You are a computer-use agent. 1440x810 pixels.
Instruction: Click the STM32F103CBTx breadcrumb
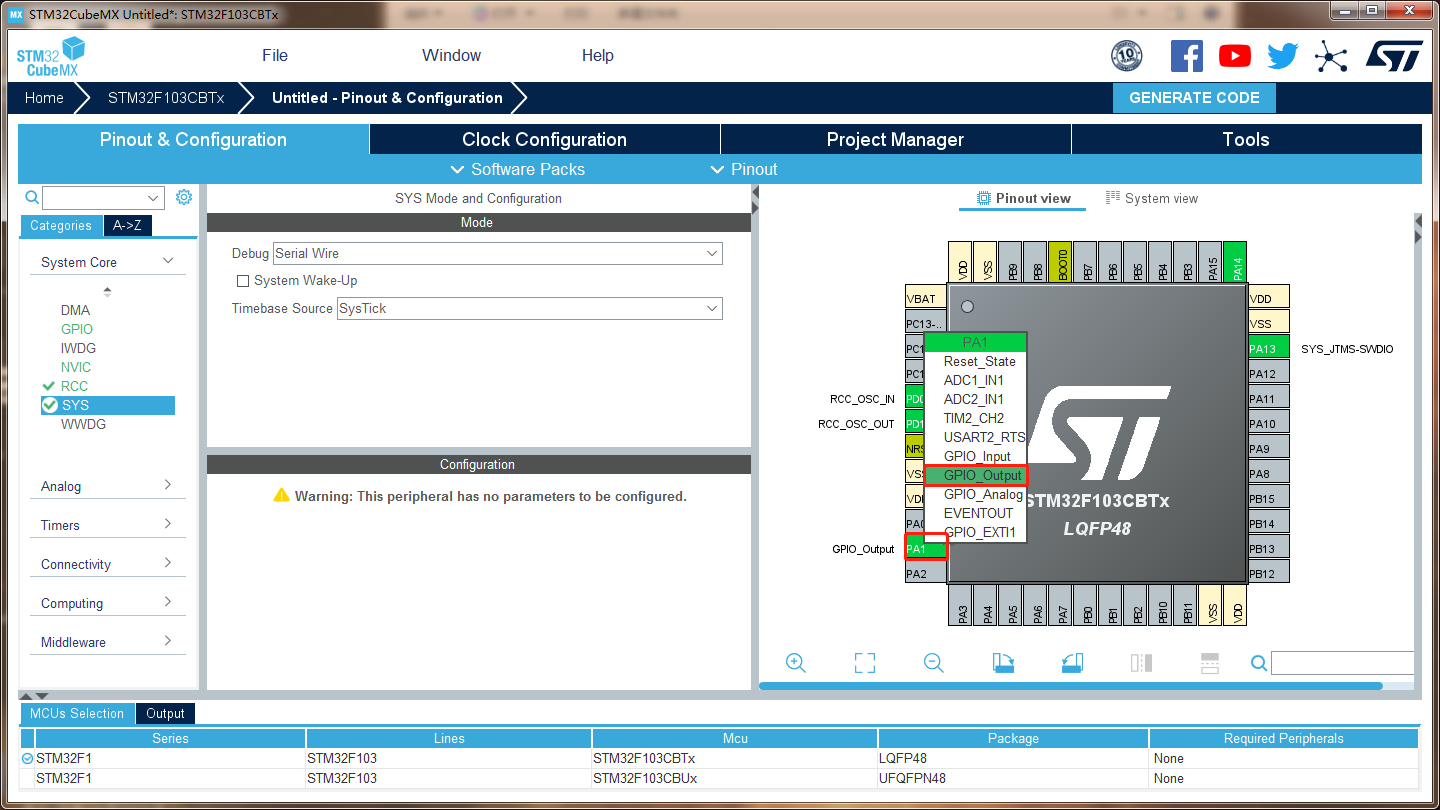tap(166, 98)
